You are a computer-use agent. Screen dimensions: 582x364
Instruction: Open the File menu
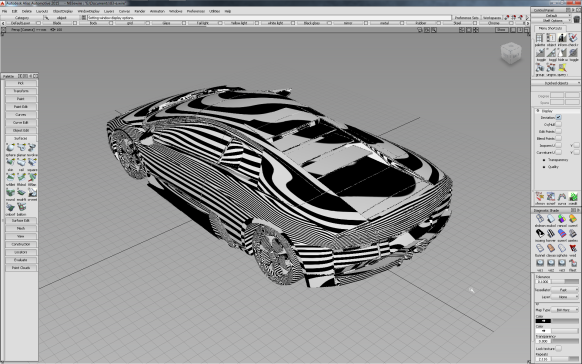click(x=4, y=12)
